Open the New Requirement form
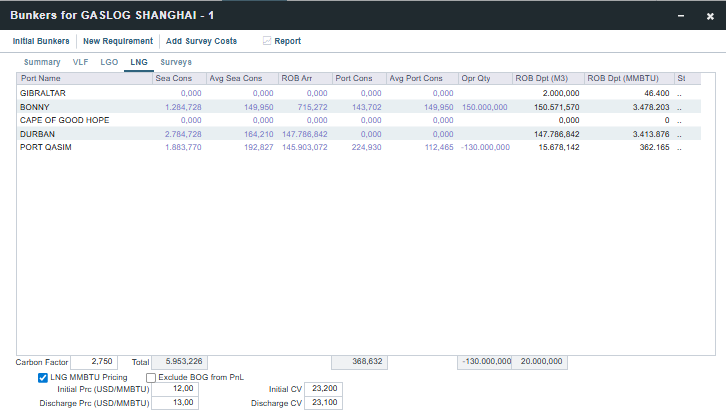Screen dimensions: 726x417 coord(118,41)
